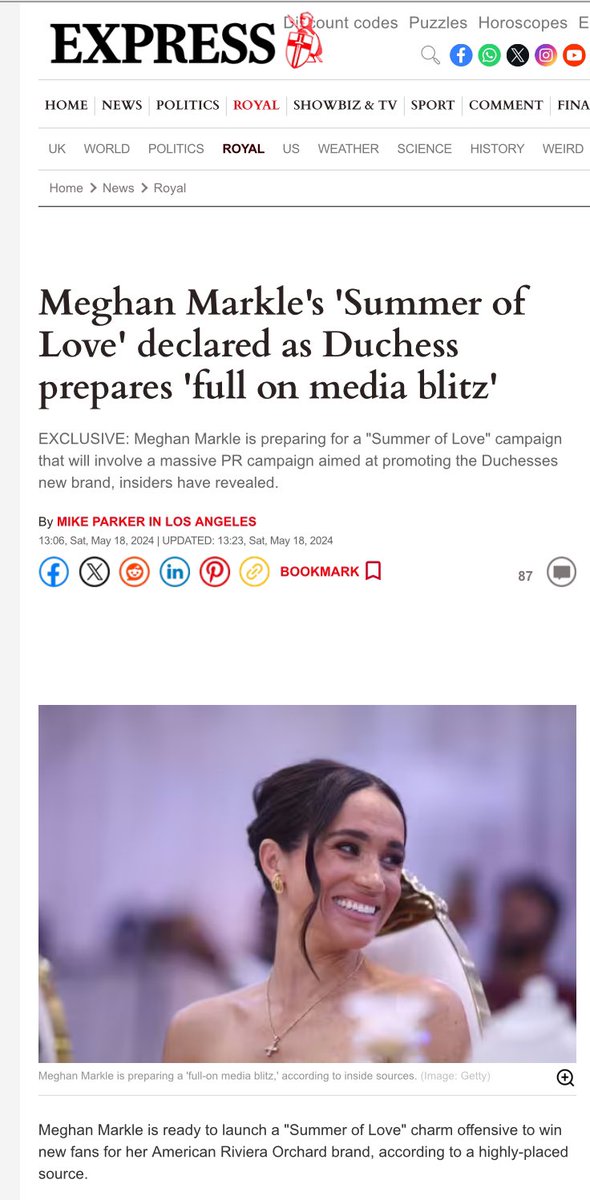
Task: Select ROYAL in main navigation
Action: pyautogui.click(x=256, y=105)
